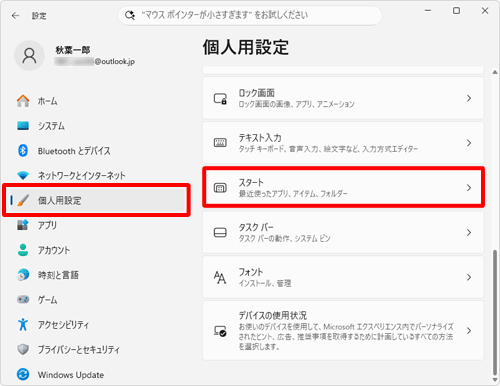Click the フォント AA icon

(x=220, y=277)
